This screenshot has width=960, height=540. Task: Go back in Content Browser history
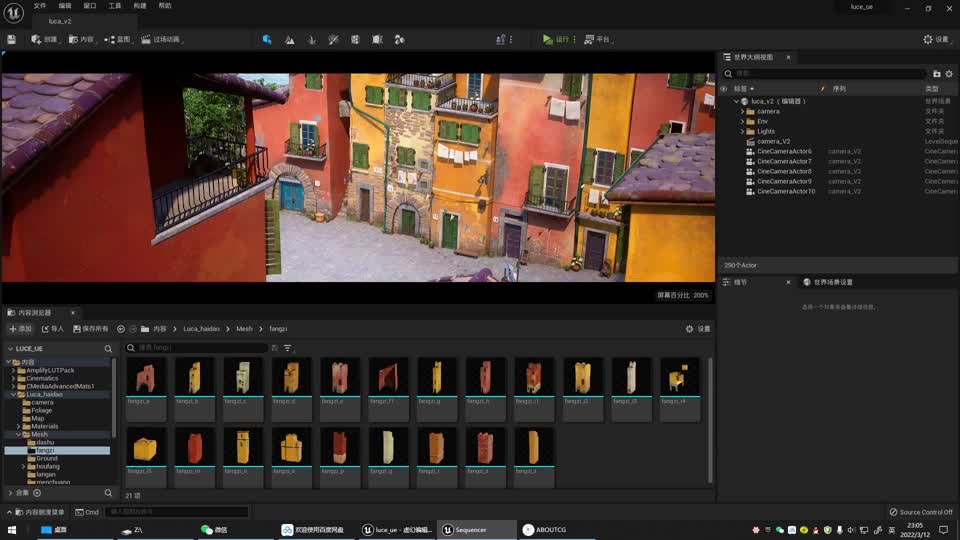(121, 329)
